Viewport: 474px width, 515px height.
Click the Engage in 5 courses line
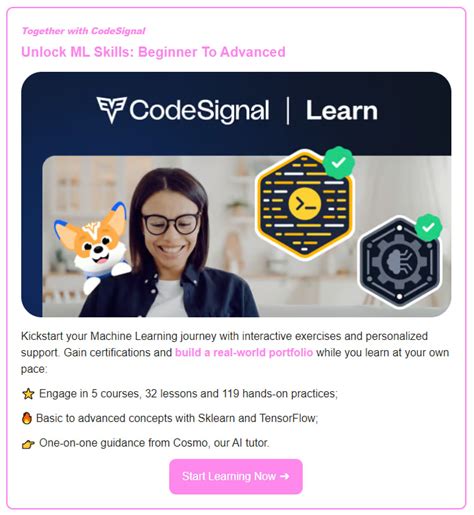(x=188, y=394)
